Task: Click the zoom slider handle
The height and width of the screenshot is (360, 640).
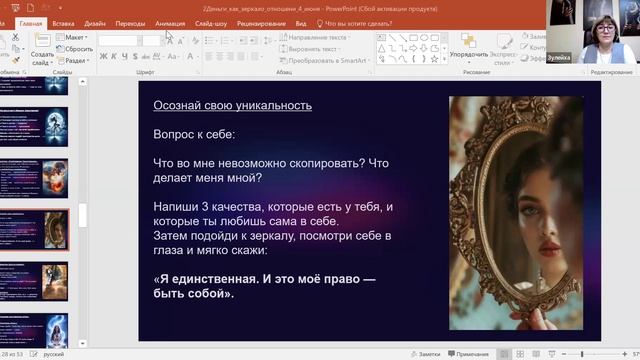Action: [x=582, y=354]
